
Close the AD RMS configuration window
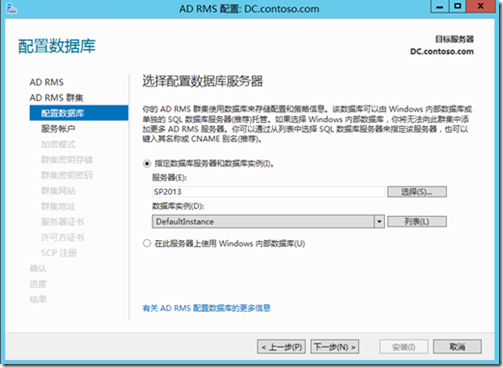click(480, 7)
